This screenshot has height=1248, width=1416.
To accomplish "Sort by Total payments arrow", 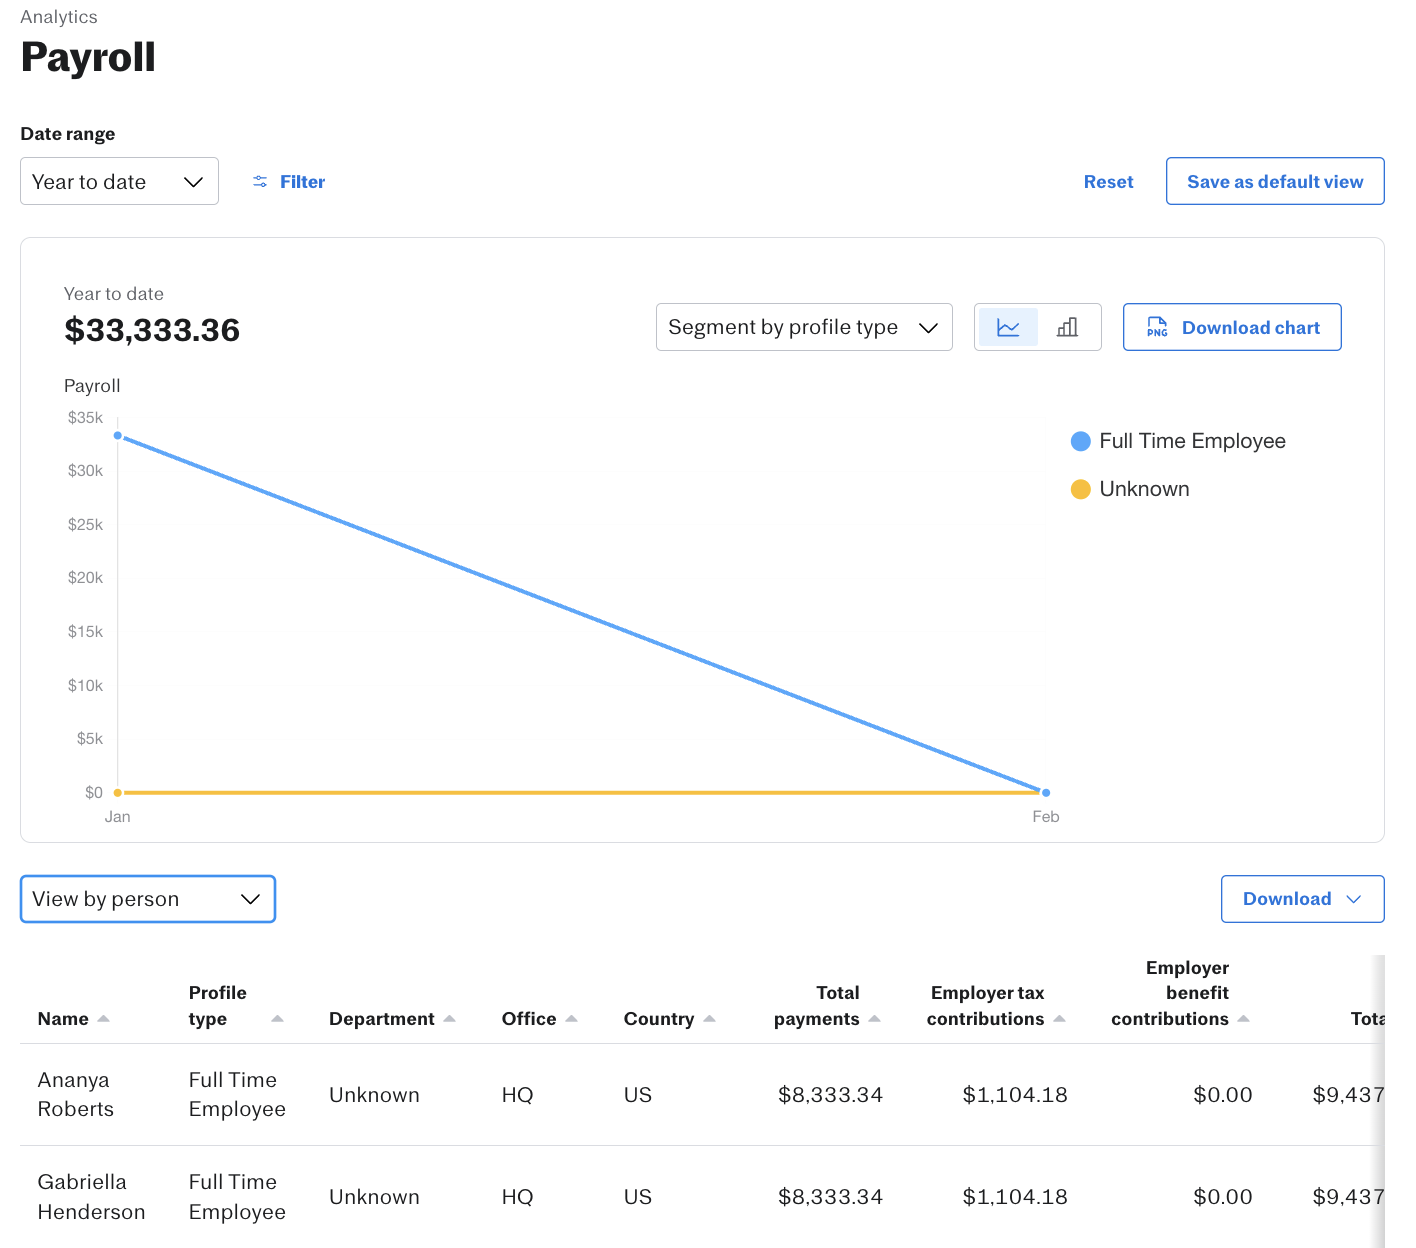I will coord(875,1019).
